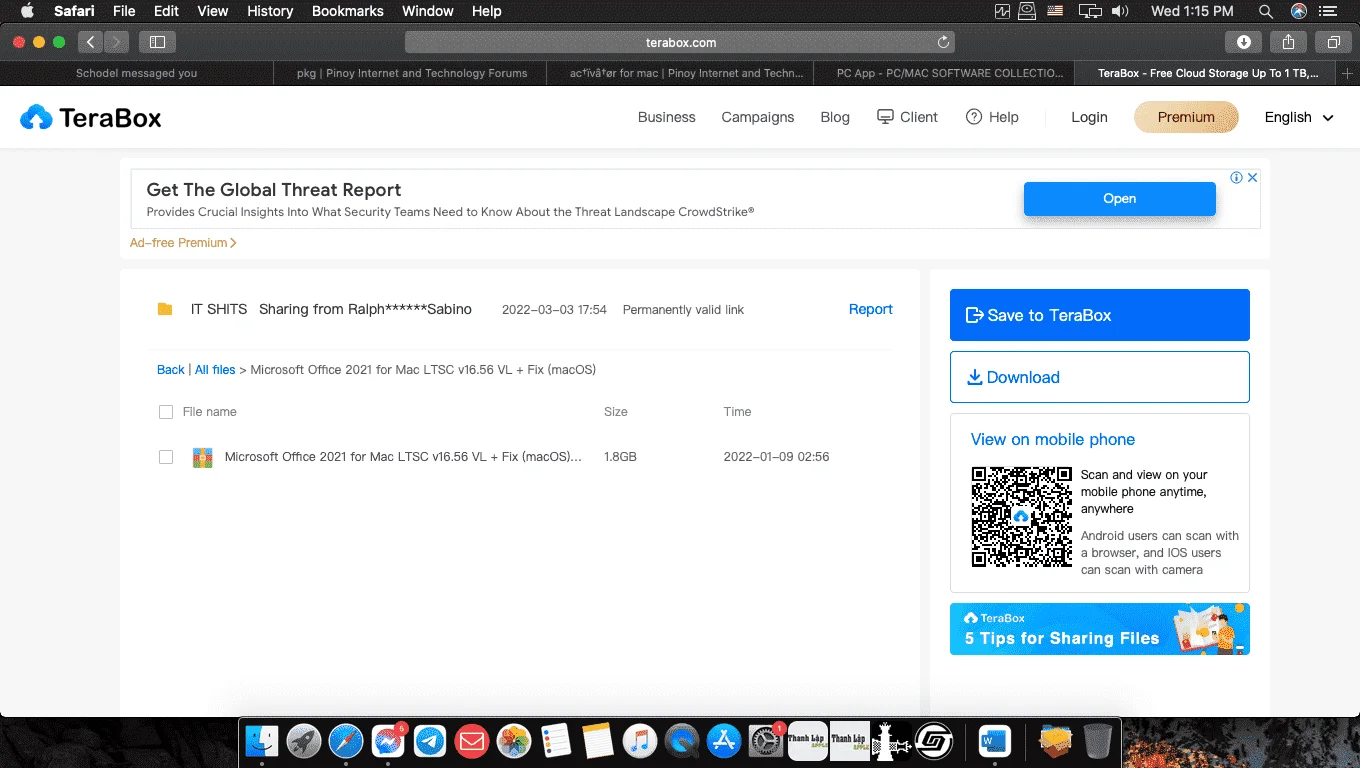Click the Login link
The width and height of the screenshot is (1360, 768).
click(1089, 117)
